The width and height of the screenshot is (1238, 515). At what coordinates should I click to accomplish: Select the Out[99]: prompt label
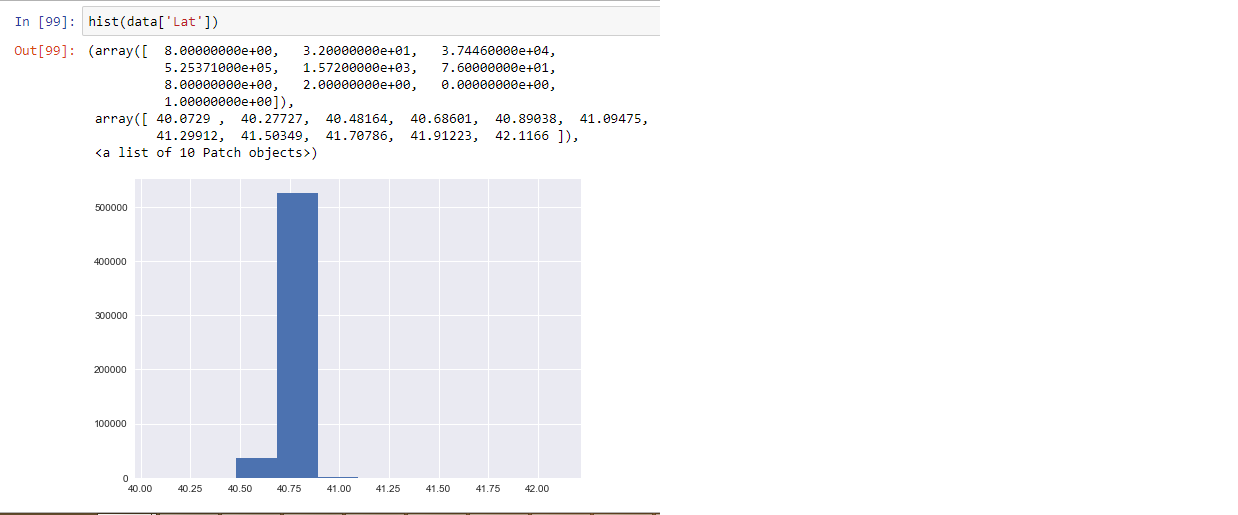click(x=44, y=51)
